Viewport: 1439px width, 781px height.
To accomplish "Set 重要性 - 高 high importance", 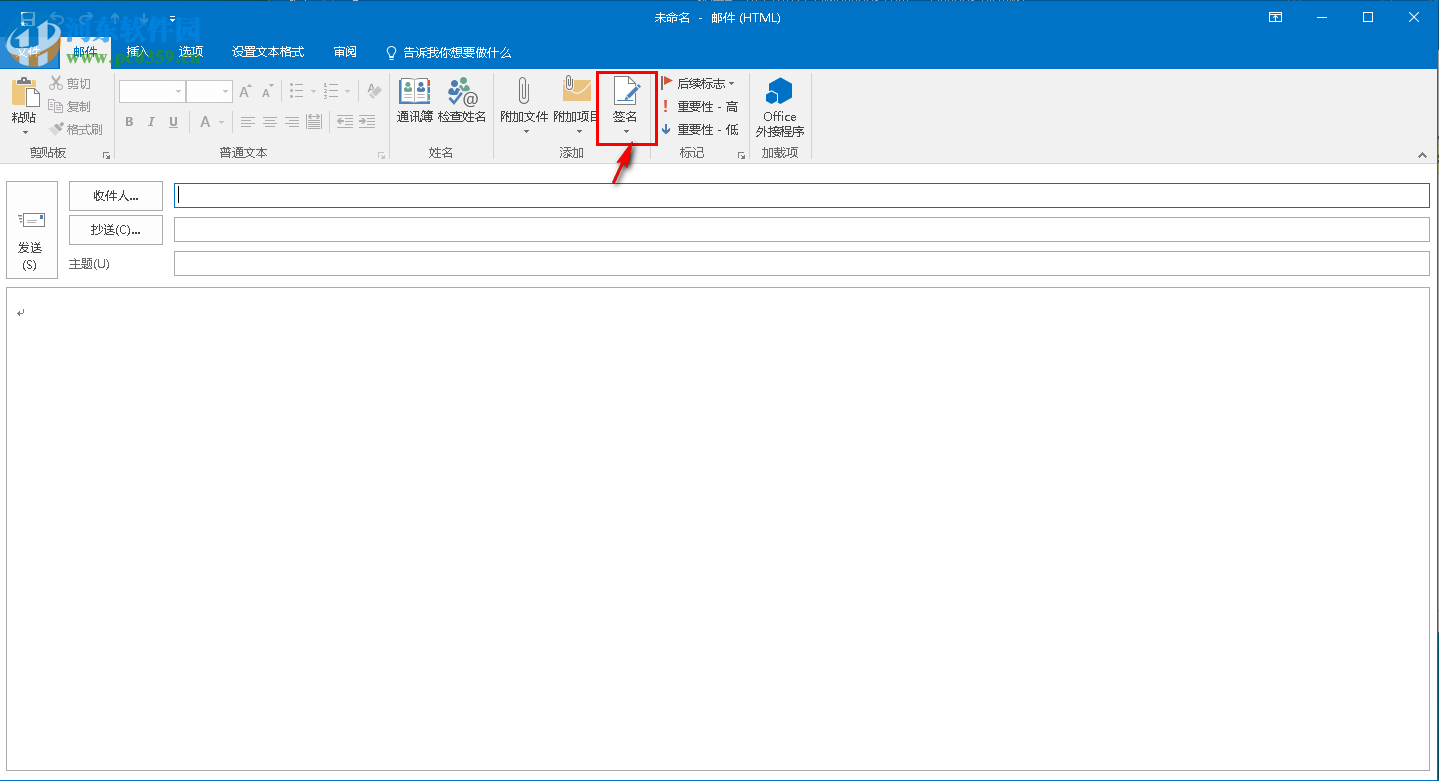I will tap(700, 106).
